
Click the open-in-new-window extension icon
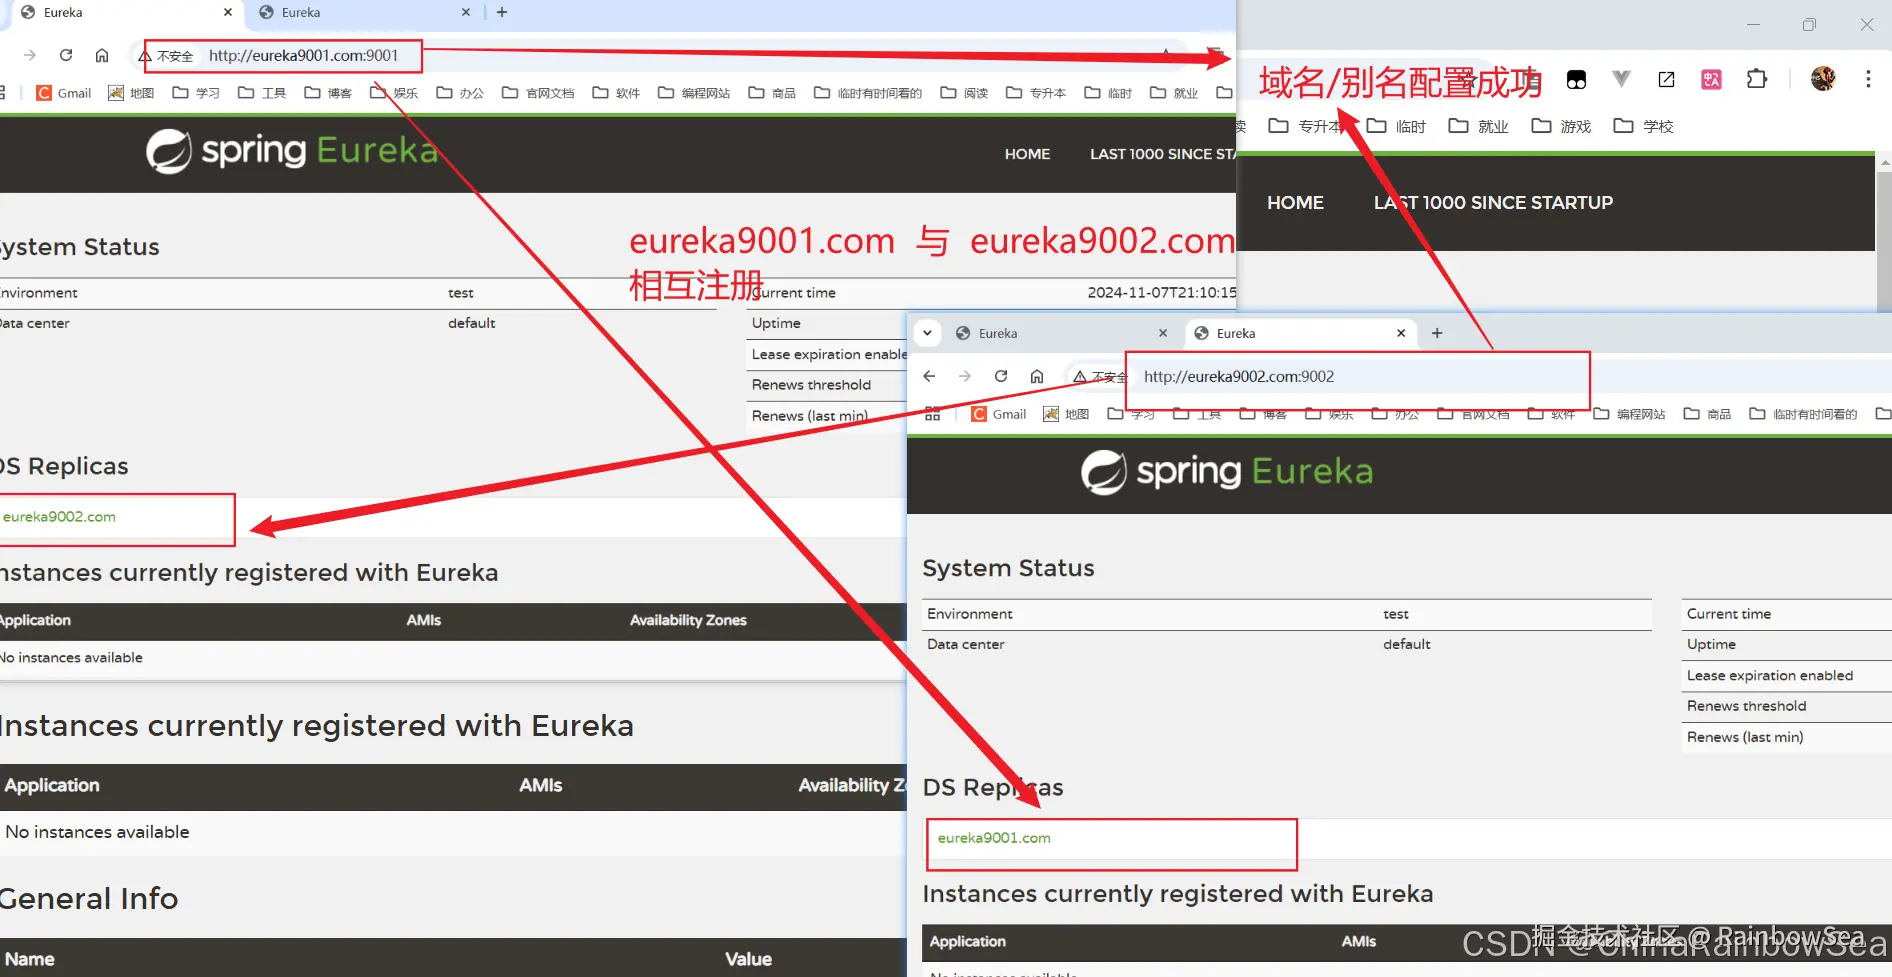(x=1666, y=79)
